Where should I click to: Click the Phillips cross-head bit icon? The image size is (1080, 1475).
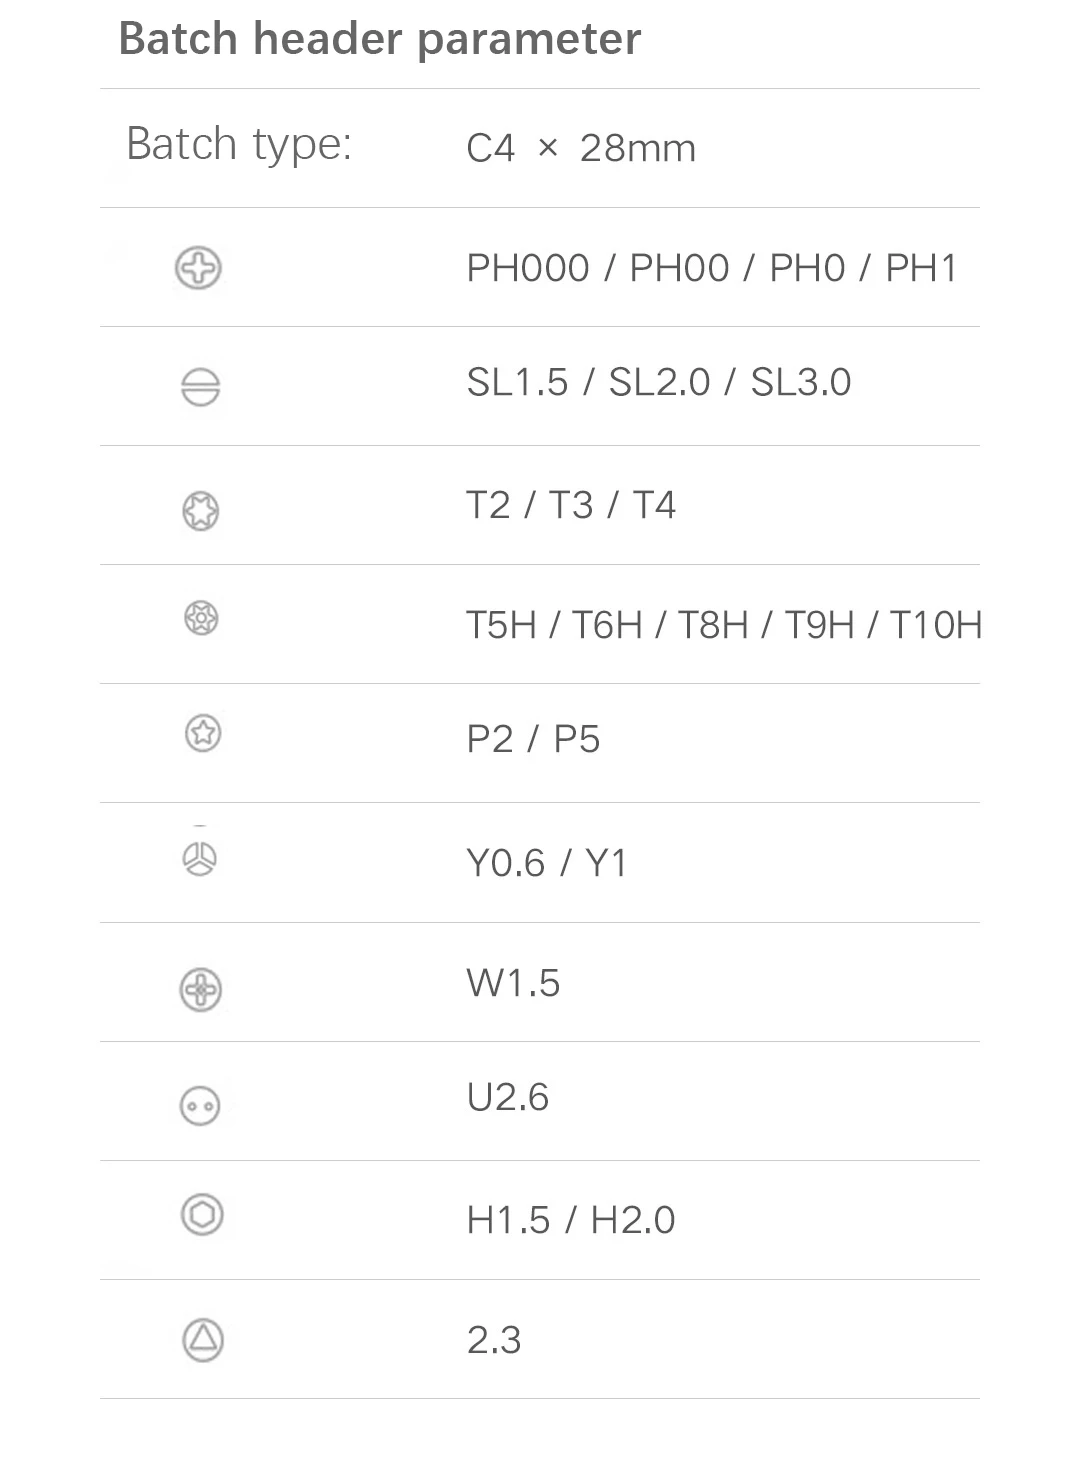point(198,268)
